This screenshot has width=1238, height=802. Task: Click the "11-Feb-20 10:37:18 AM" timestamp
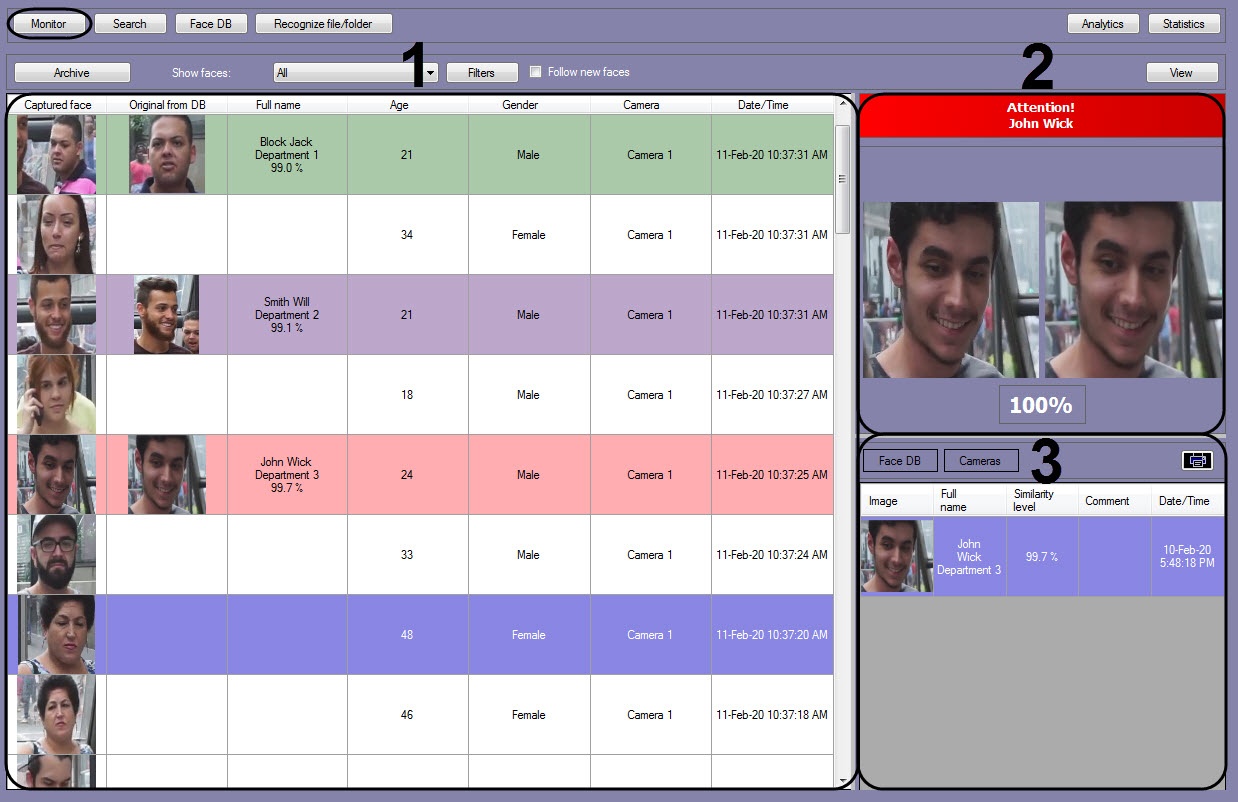(772, 715)
